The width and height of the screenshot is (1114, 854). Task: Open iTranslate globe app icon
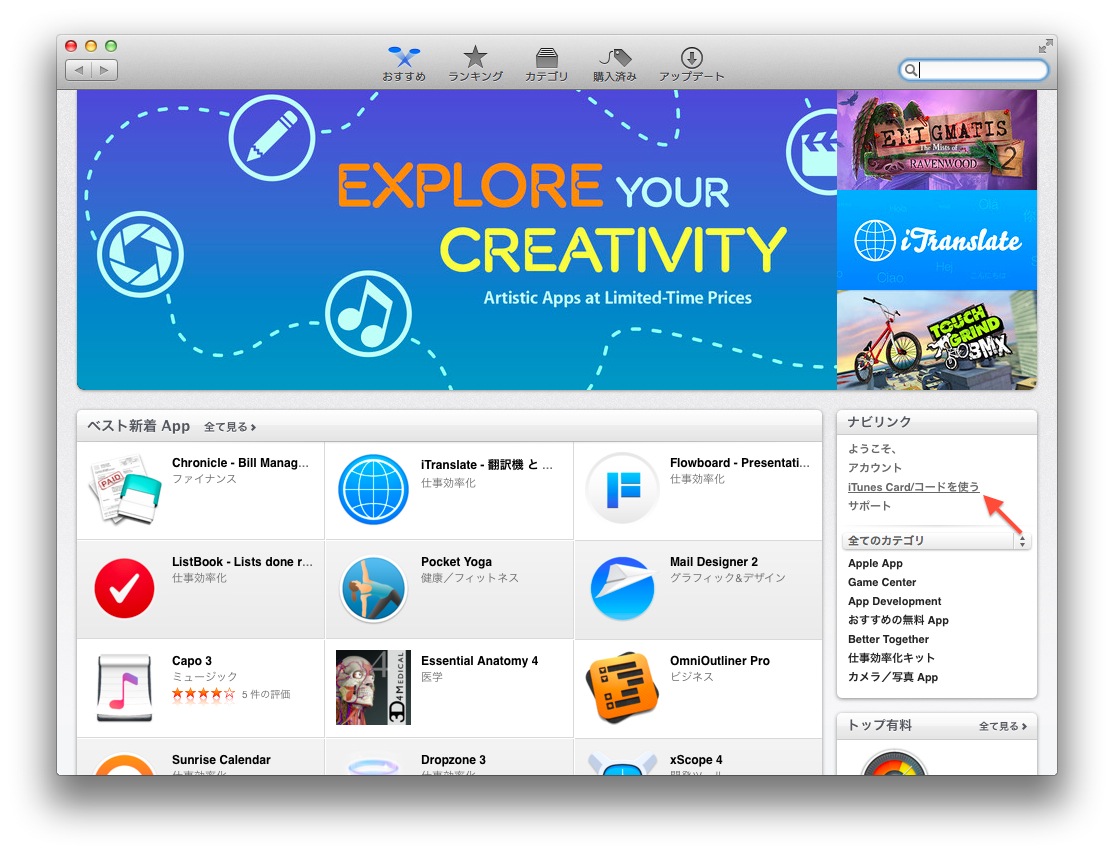tap(373, 490)
